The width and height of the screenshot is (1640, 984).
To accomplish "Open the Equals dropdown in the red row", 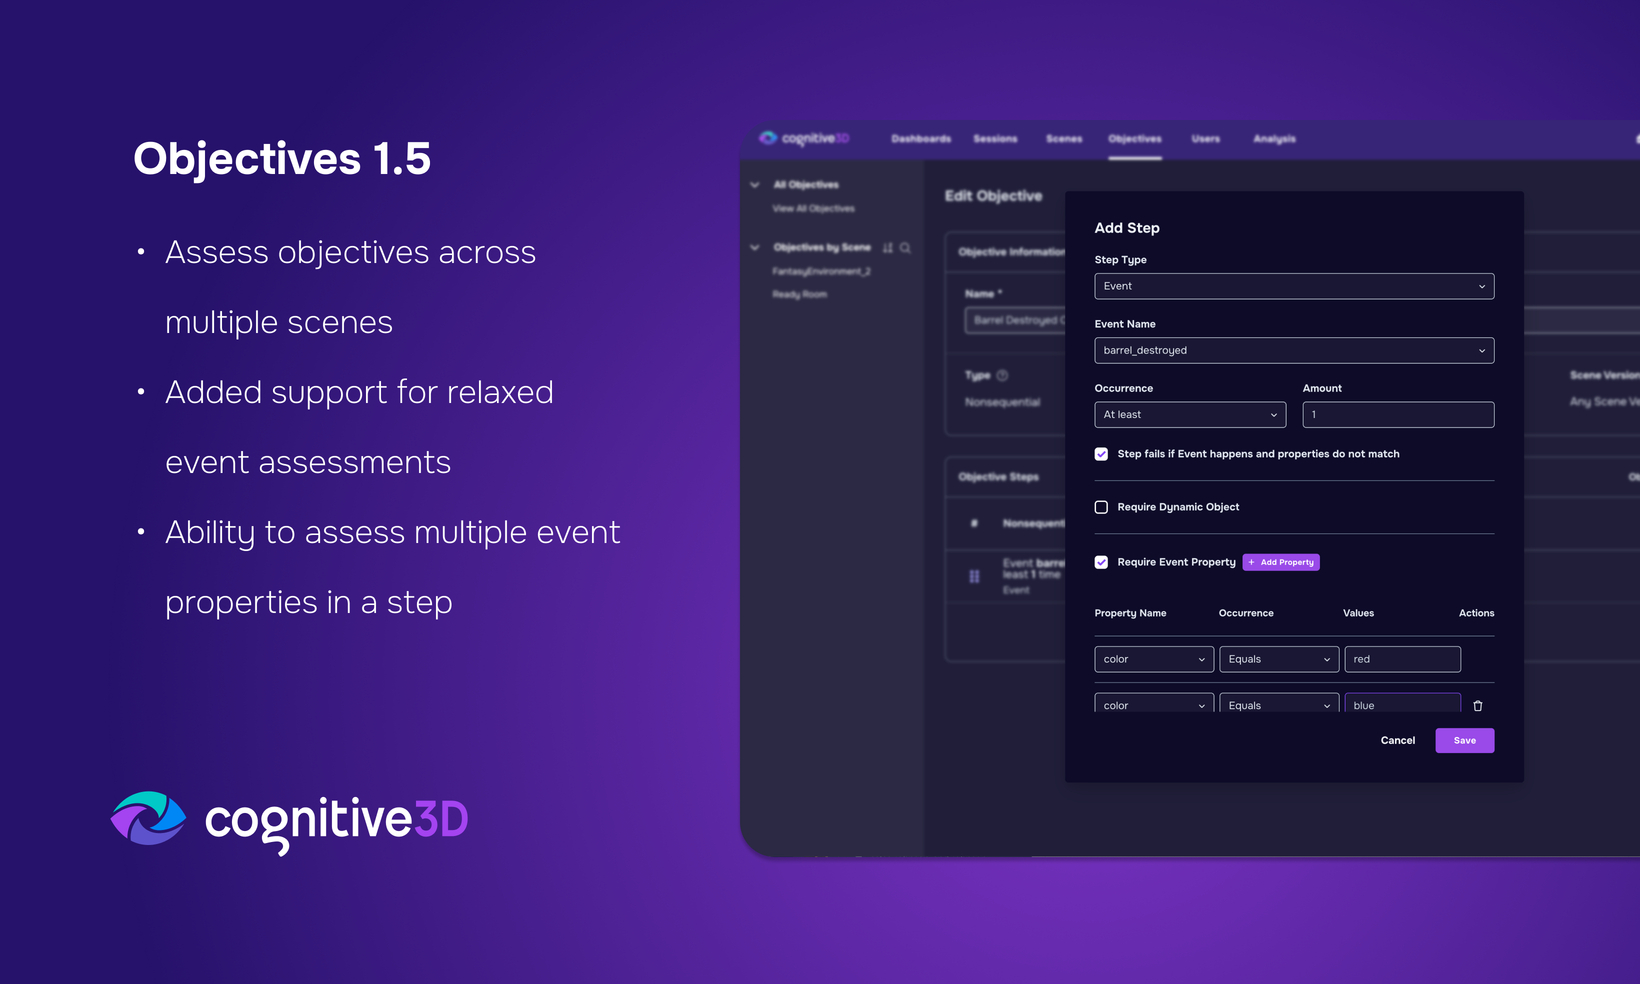I will tap(1279, 659).
